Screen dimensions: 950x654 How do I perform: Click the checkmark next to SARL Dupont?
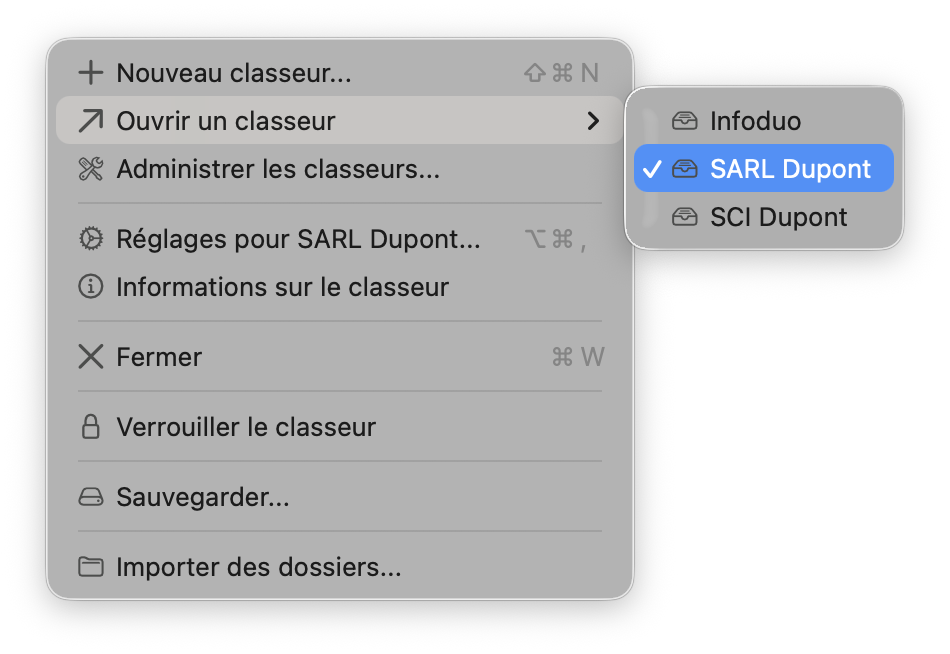click(652, 169)
